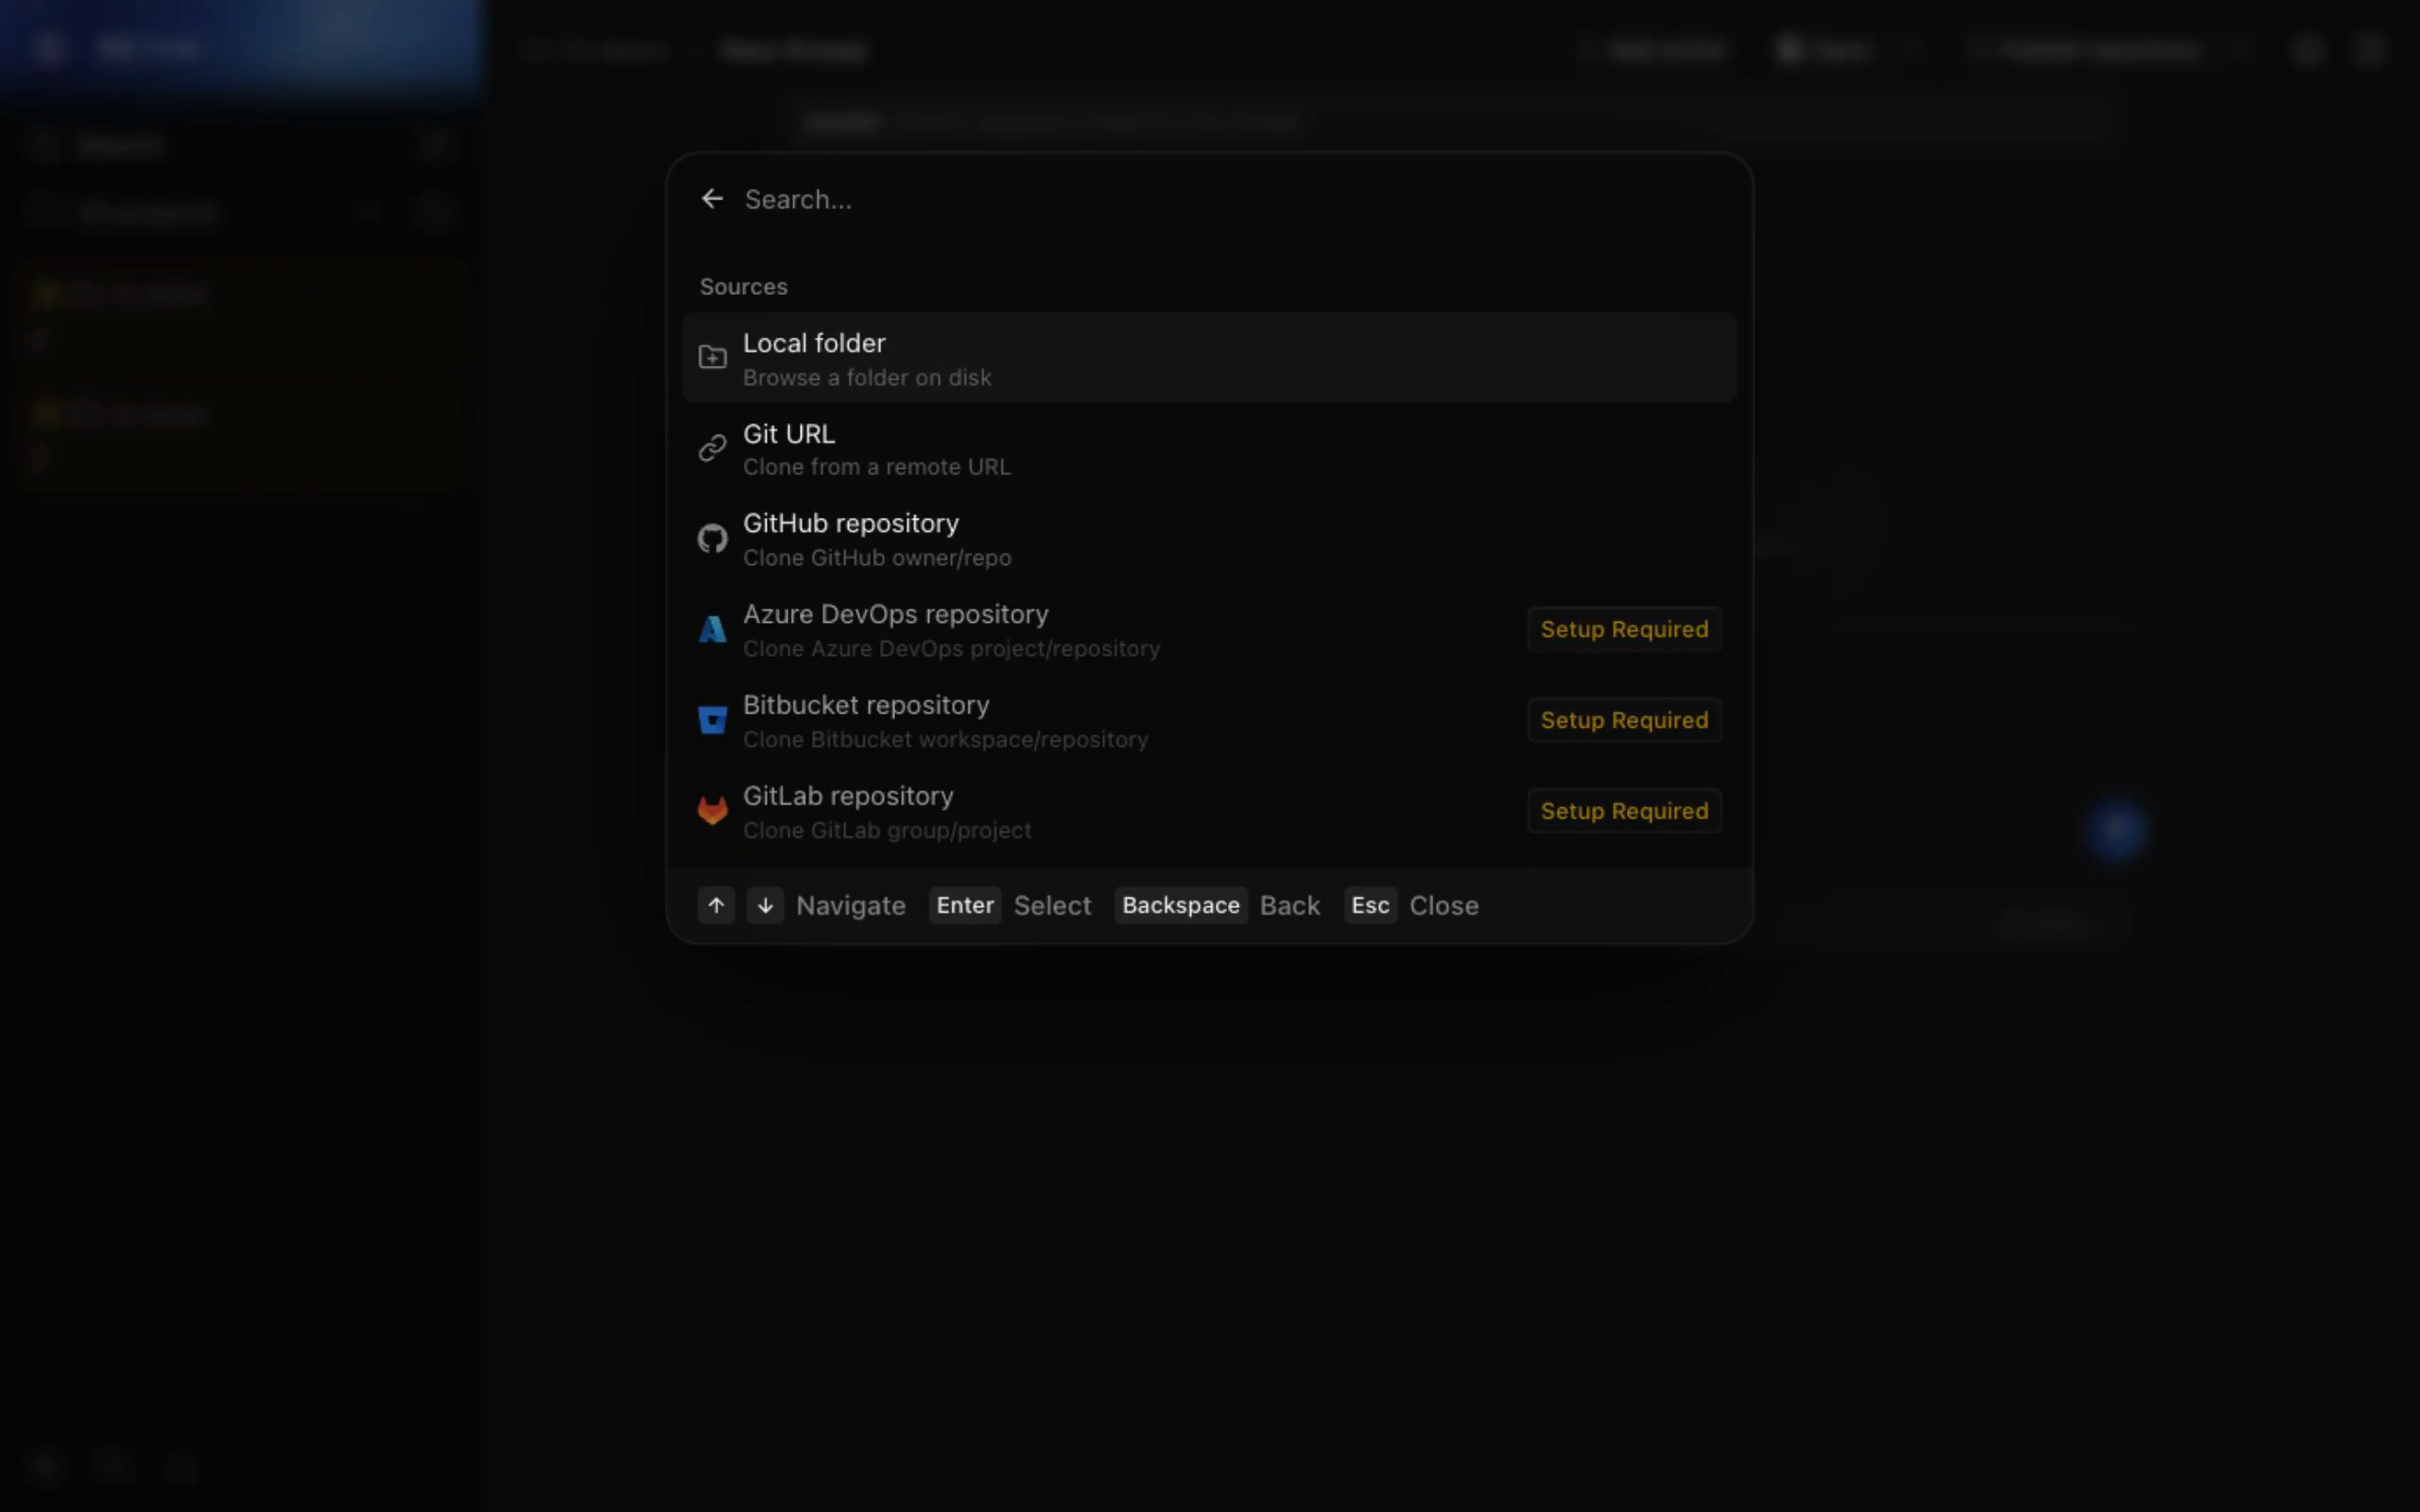Click the Enter key hint
The image size is (2420, 1512).
coord(965,905)
